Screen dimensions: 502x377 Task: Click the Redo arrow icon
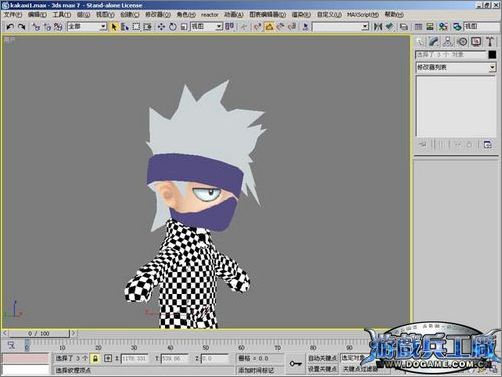pos(22,27)
